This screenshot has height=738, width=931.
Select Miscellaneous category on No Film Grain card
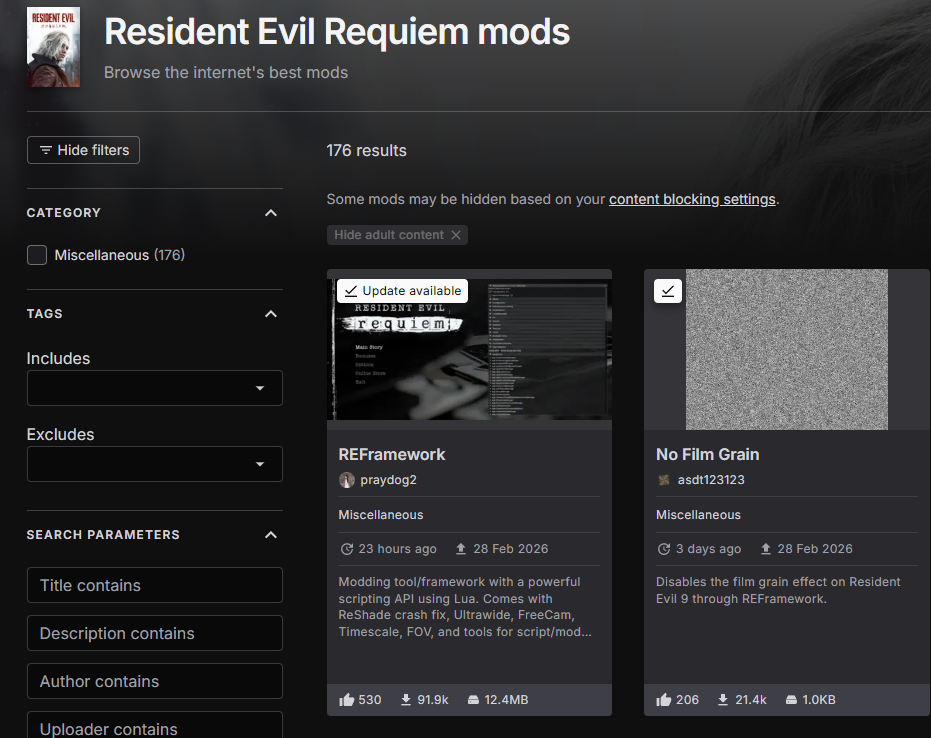698,515
